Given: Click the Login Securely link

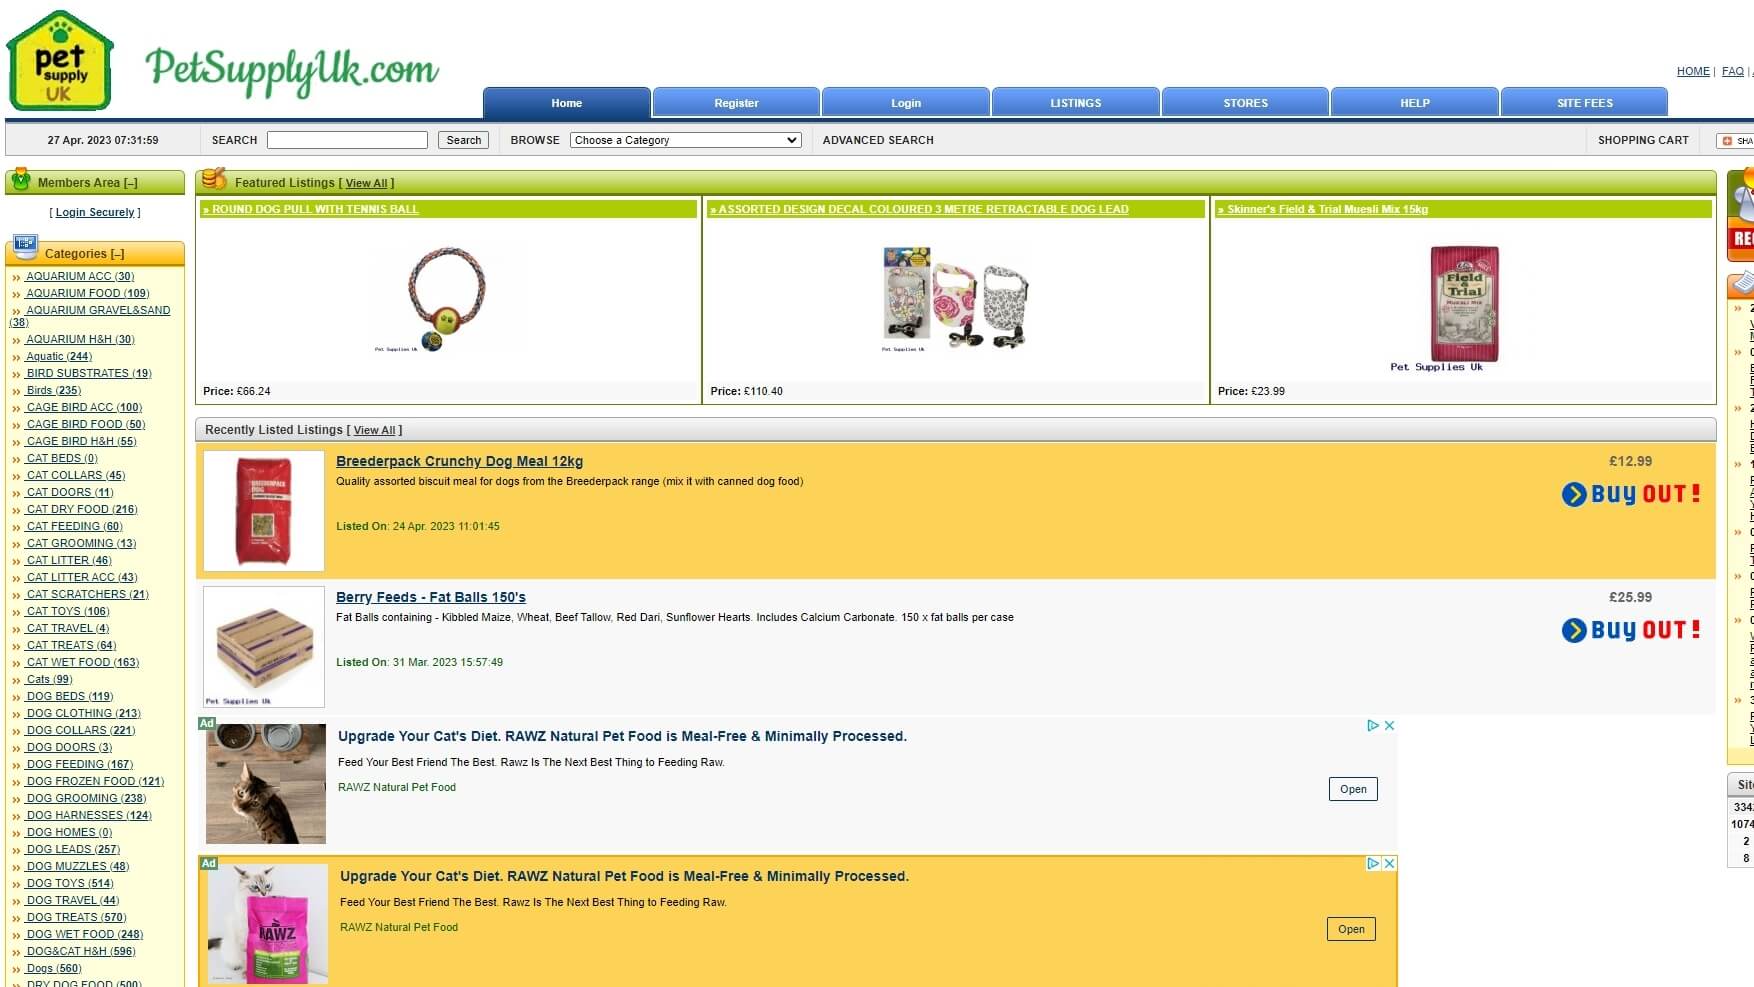Looking at the screenshot, I should pos(94,212).
